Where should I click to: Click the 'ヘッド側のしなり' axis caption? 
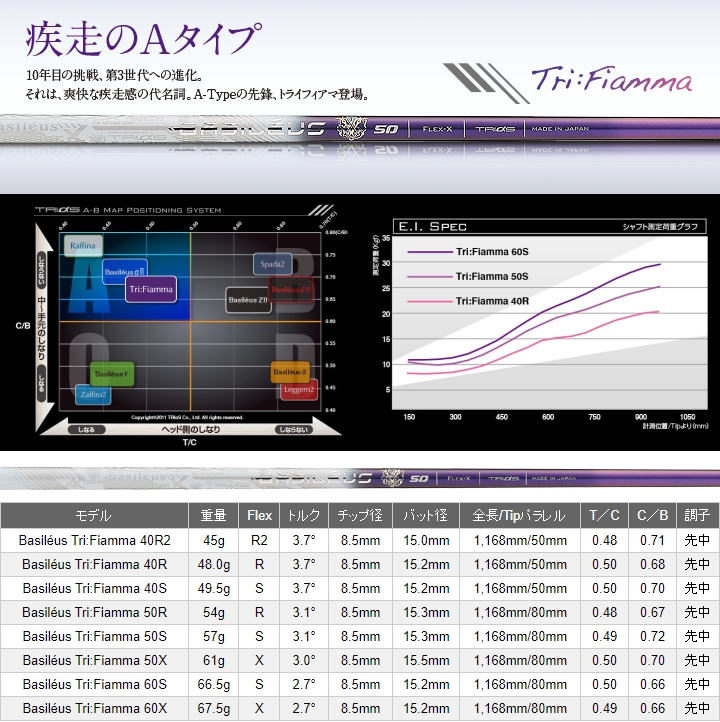point(191,429)
